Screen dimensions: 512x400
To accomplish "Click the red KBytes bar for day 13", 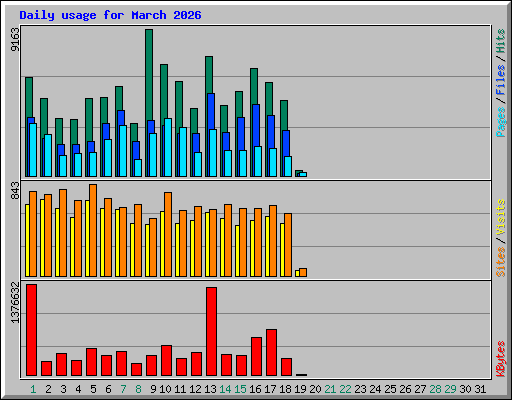I will tap(211, 331).
